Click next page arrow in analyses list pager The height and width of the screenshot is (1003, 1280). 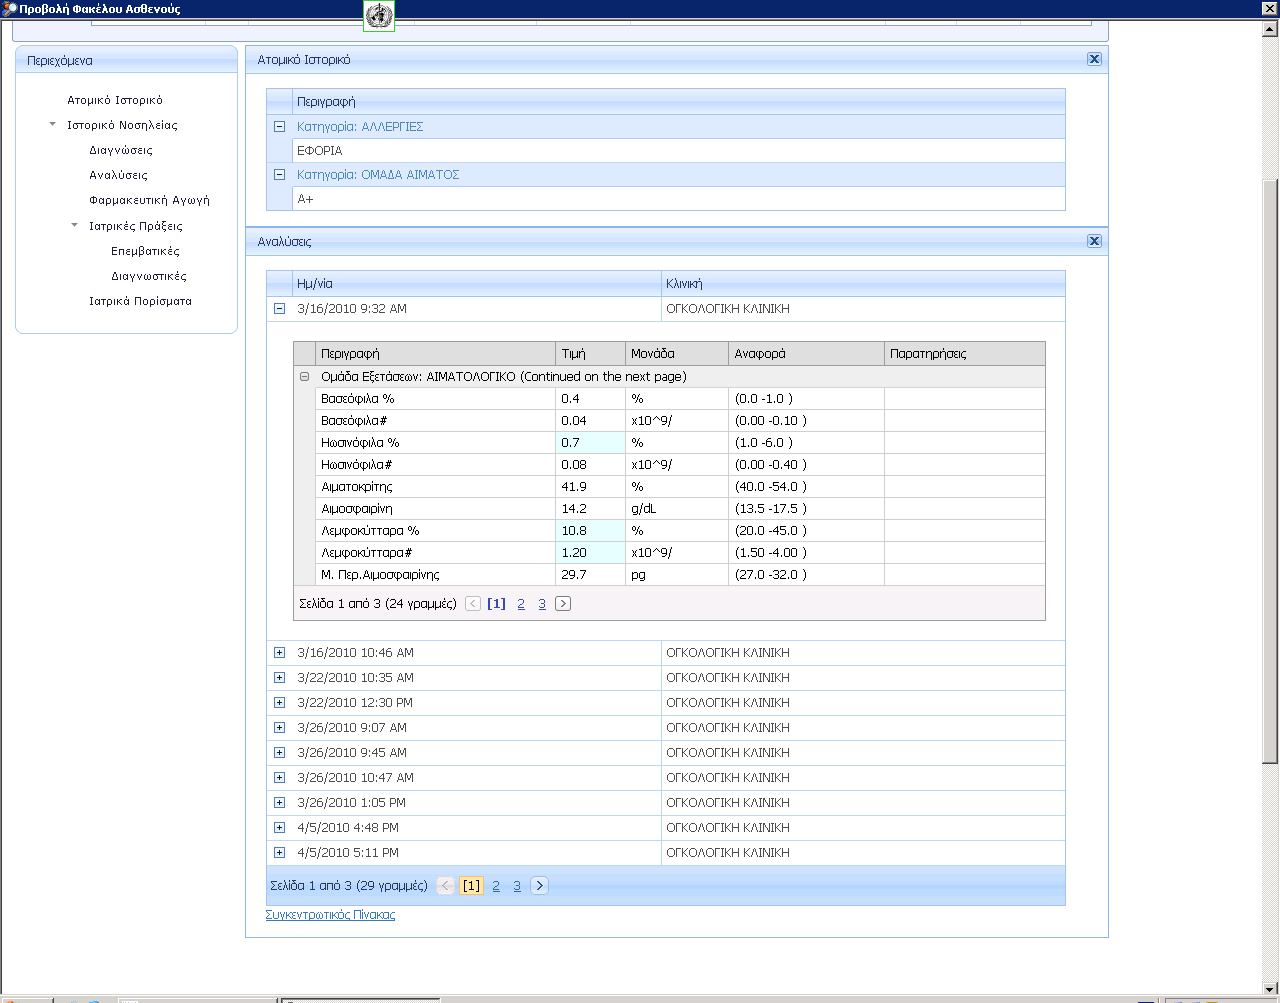(539, 885)
